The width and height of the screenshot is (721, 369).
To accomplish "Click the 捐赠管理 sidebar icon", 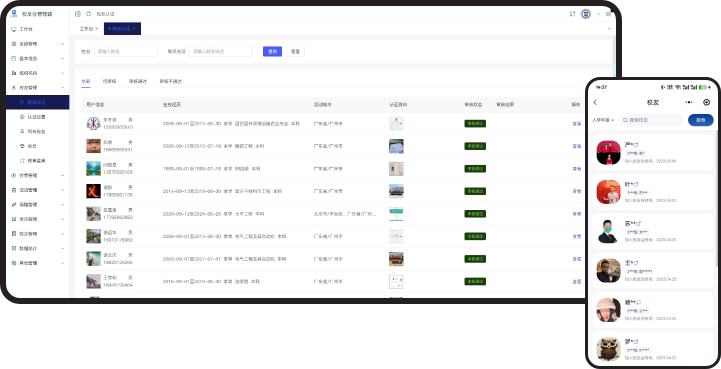I will tap(14, 205).
